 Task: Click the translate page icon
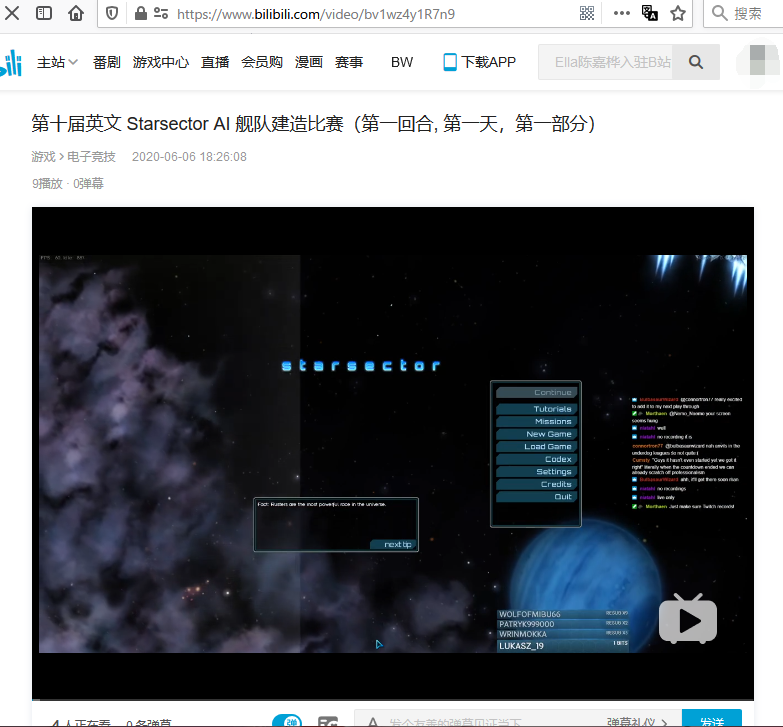(x=649, y=14)
